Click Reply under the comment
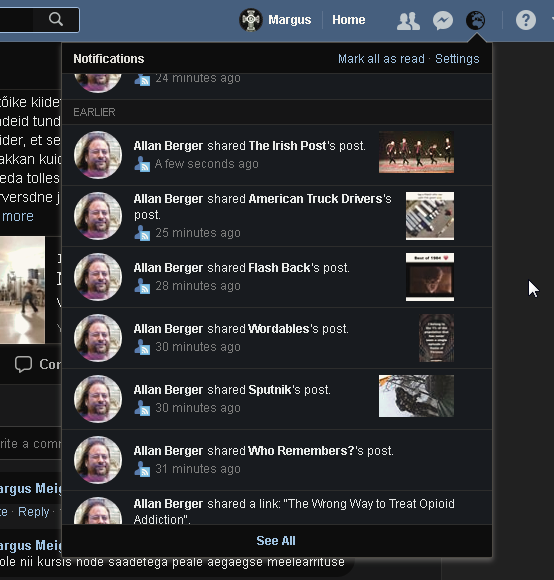554x580 pixels. pos(34,512)
